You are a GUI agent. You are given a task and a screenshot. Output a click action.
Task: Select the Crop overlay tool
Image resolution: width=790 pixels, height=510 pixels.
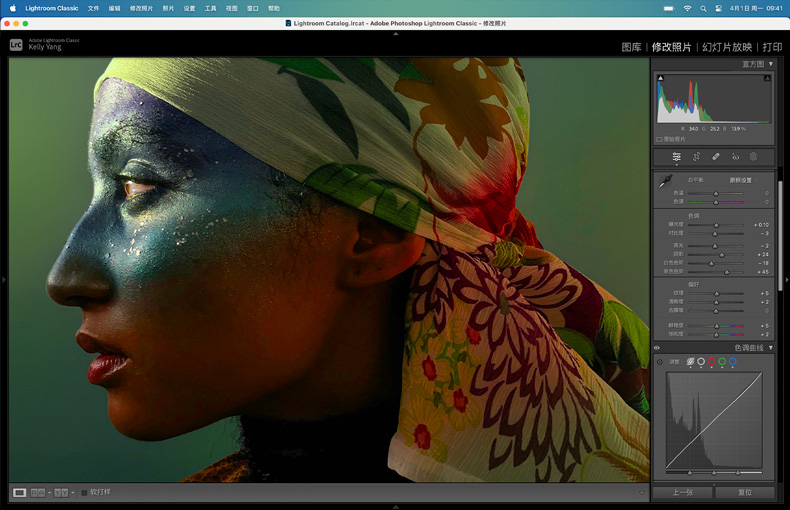coord(696,157)
